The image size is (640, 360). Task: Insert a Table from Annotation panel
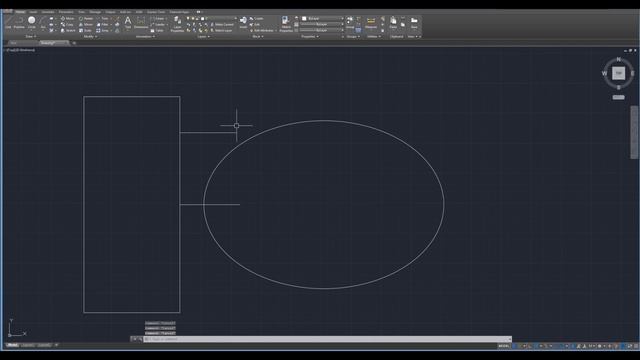point(157,31)
